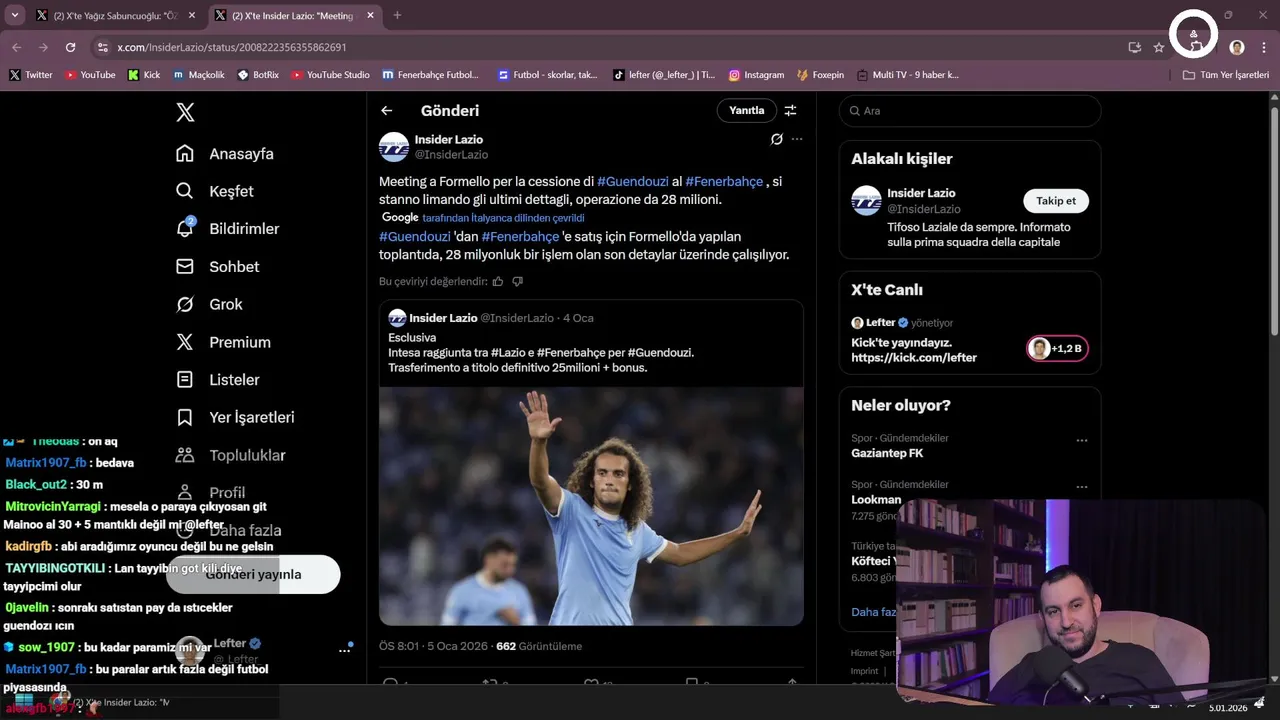Open the post's three-dot more menu
Viewport: 1280px width, 720px height.
pos(797,139)
